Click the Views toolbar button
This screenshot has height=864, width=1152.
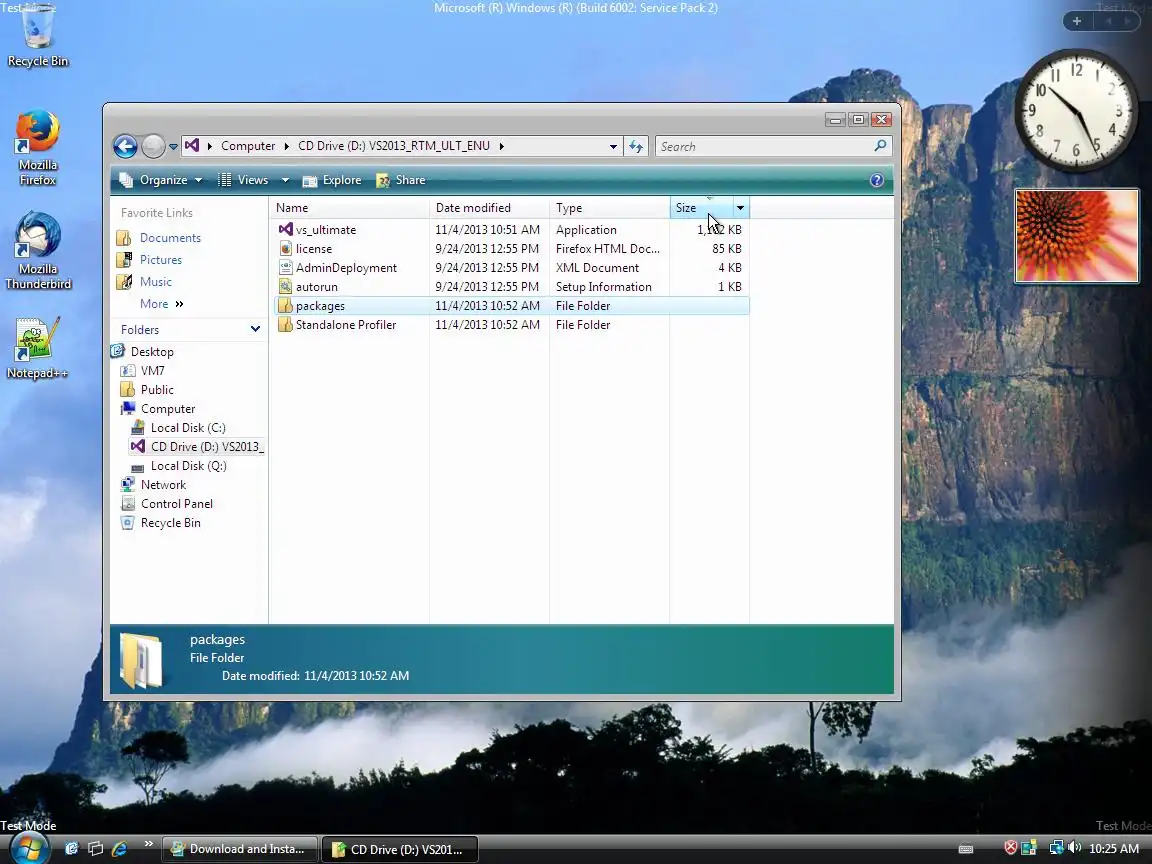click(x=244, y=180)
